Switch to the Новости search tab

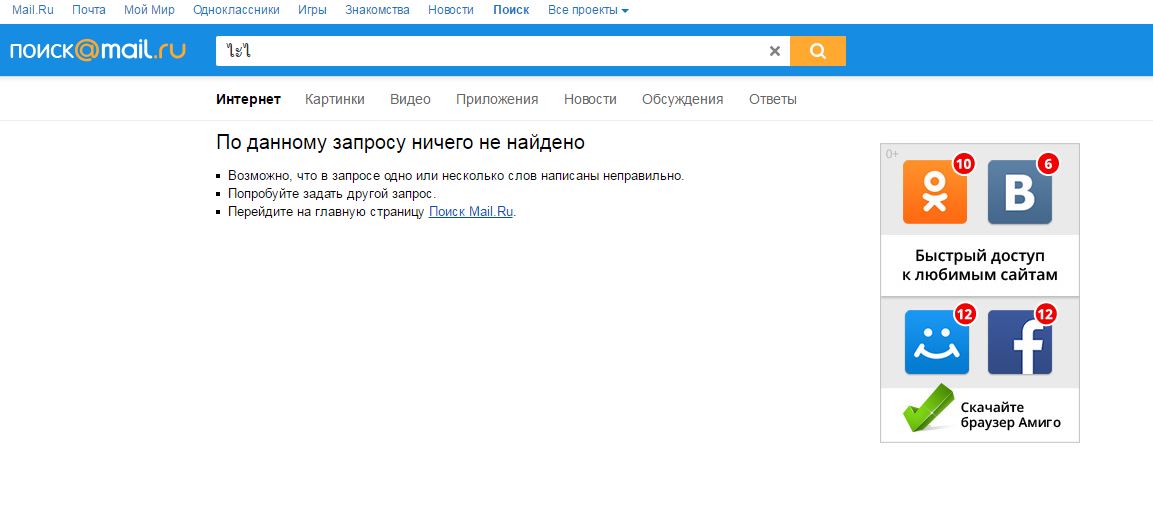click(590, 99)
